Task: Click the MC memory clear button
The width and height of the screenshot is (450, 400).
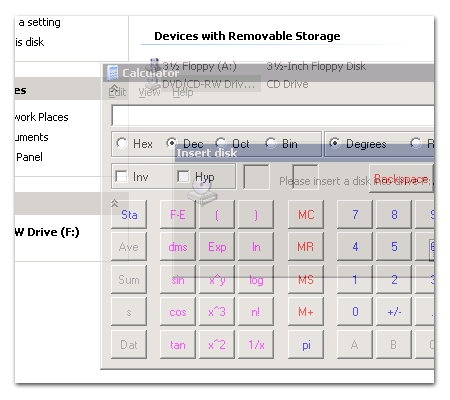Action: tap(306, 214)
